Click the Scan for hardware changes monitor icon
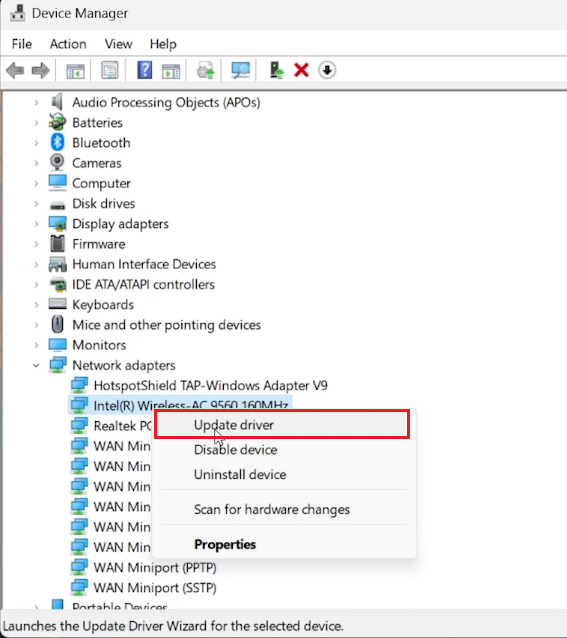This screenshot has height=638, width=567. point(241,70)
